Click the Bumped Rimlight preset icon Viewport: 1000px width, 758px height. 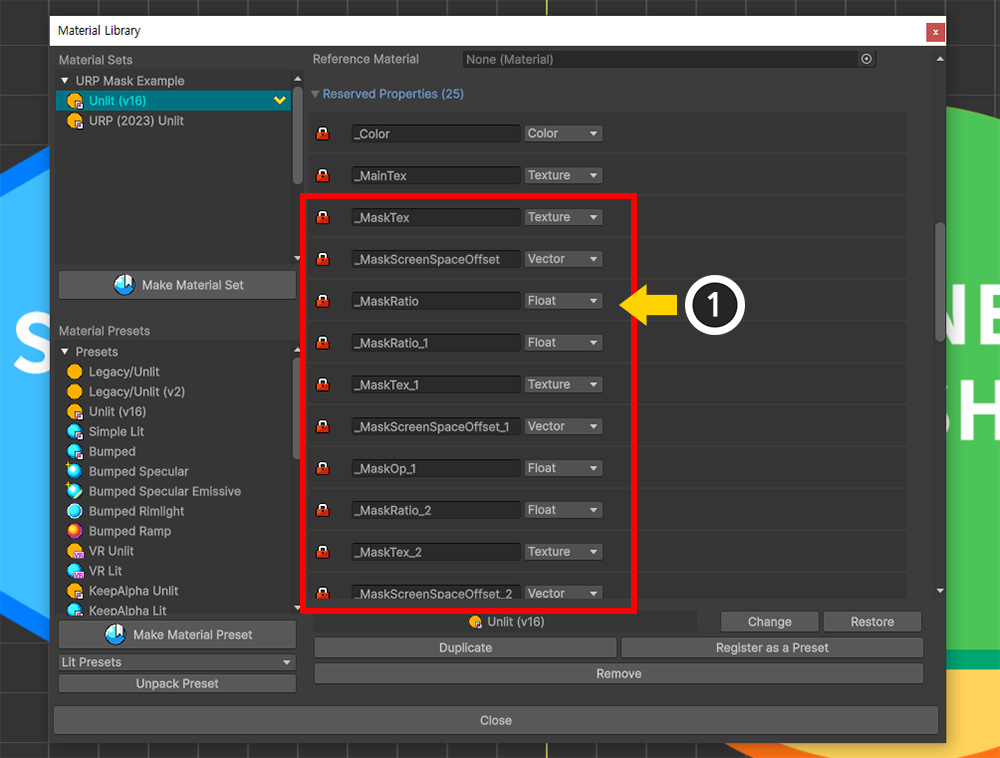(x=75, y=511)
